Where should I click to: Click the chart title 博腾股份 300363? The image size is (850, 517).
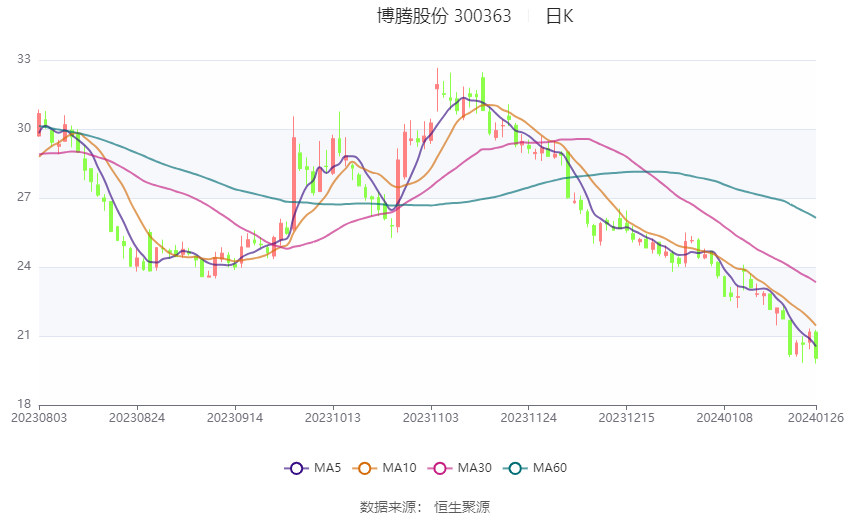[444, 16]
